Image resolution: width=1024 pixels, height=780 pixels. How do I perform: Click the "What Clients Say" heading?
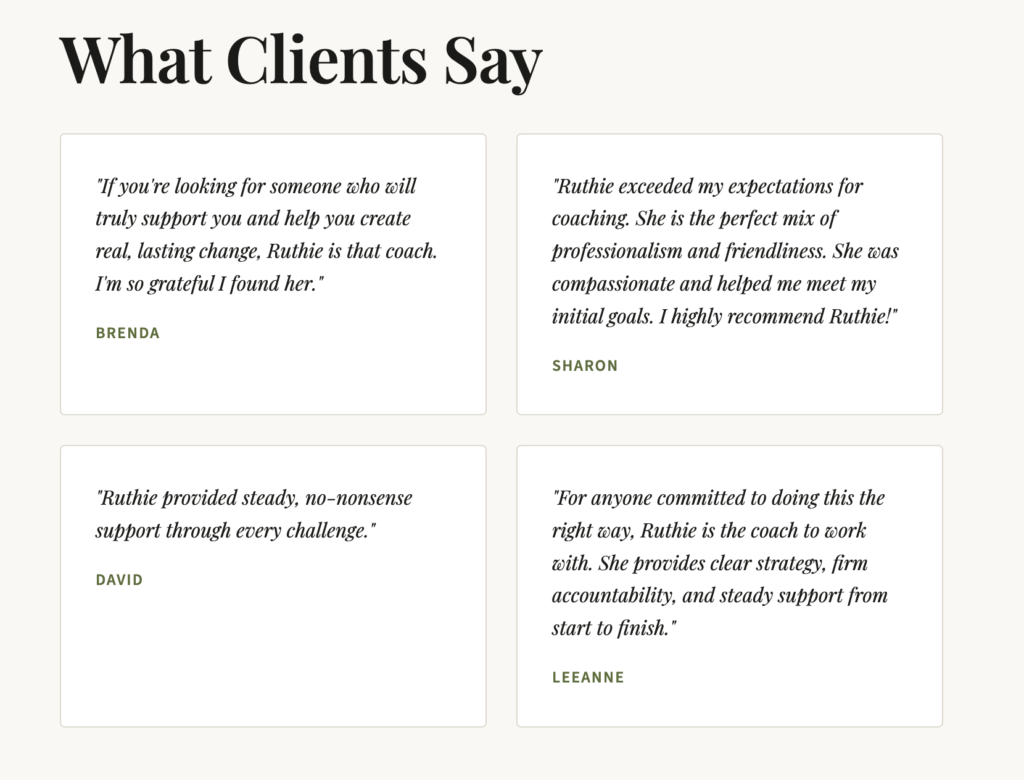click(300, 60)
